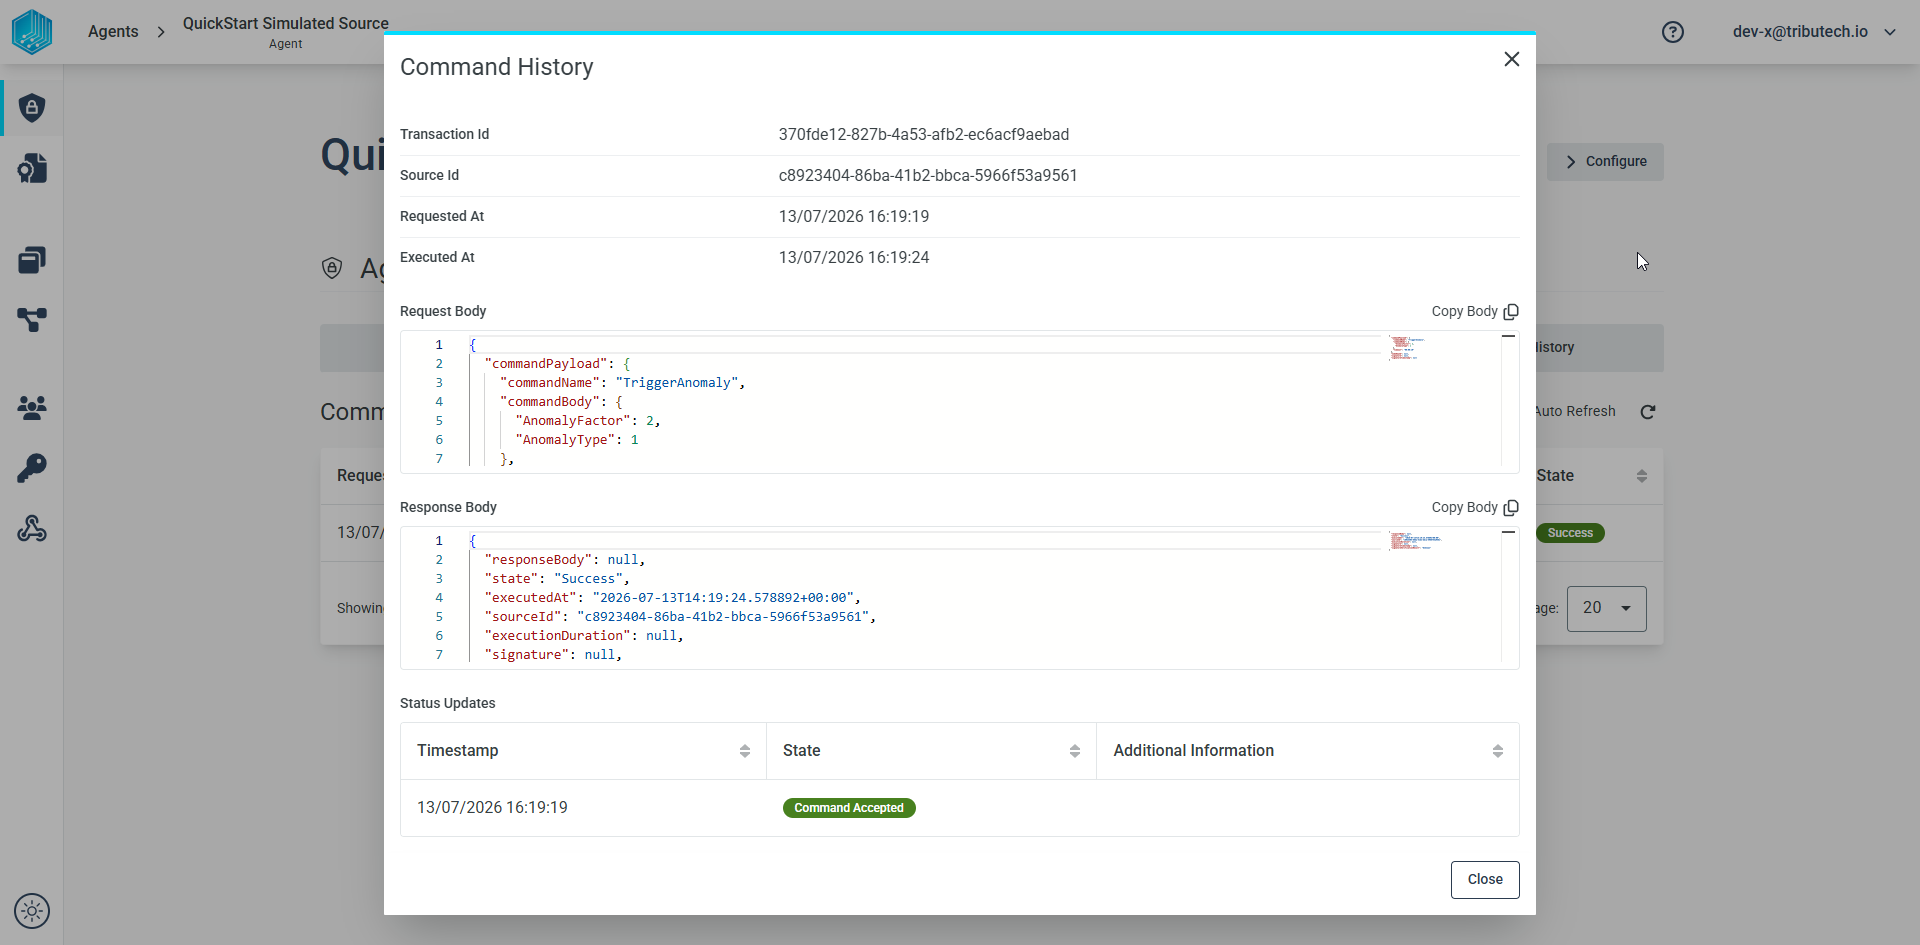Screen dimensions: 1920x945
Task: Select the Source Id value
Action: point(928,176)
